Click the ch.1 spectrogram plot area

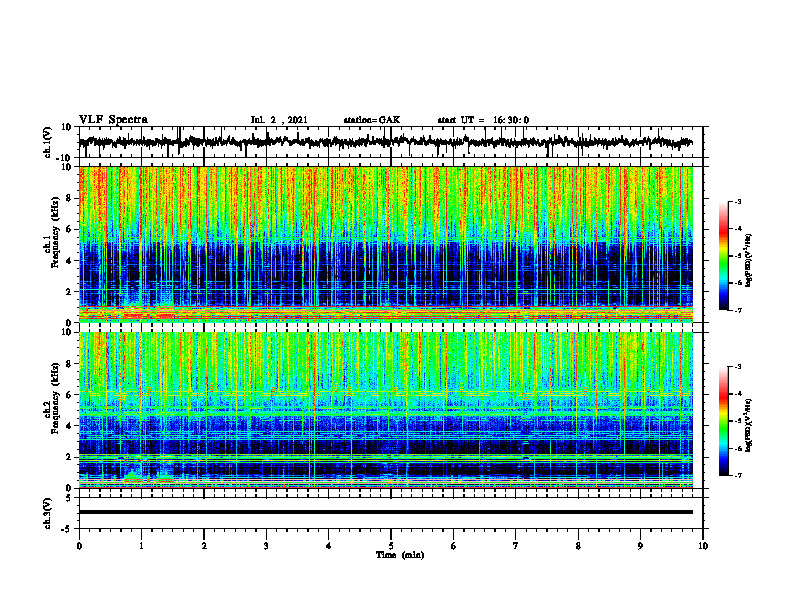click(x=386, y=244)
